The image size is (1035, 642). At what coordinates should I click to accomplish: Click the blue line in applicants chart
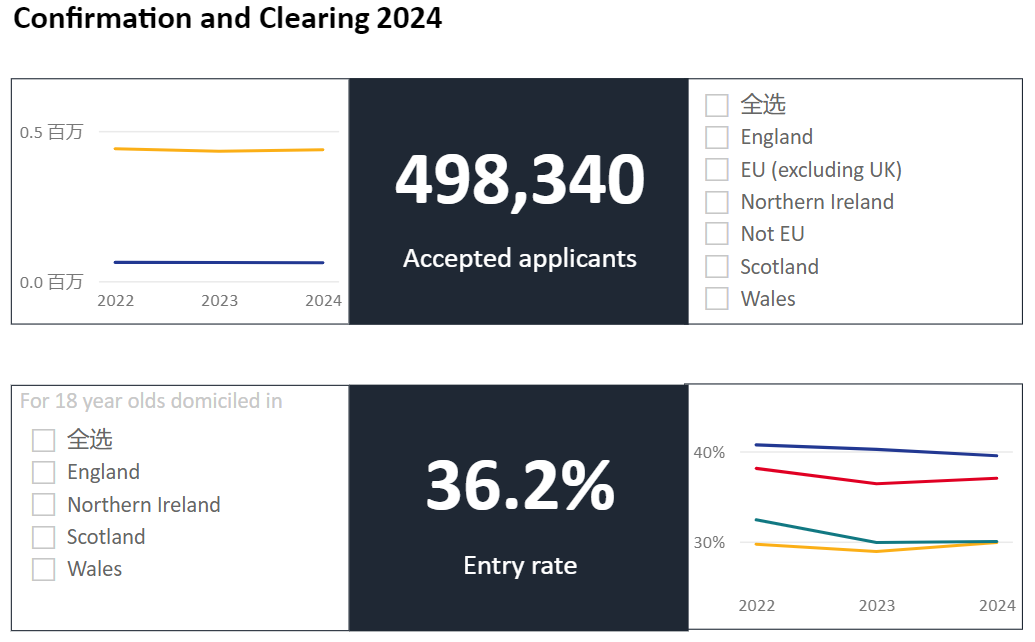pos(219,262)
